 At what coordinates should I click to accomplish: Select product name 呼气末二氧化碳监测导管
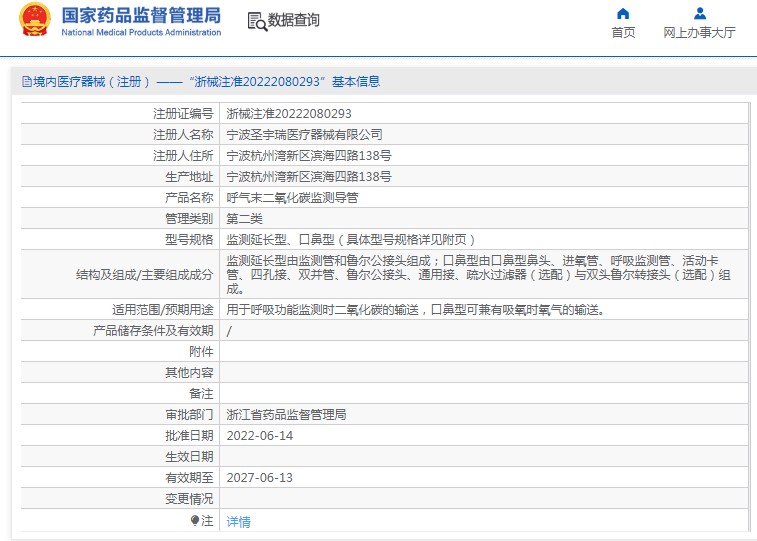(x=292, y=198)
